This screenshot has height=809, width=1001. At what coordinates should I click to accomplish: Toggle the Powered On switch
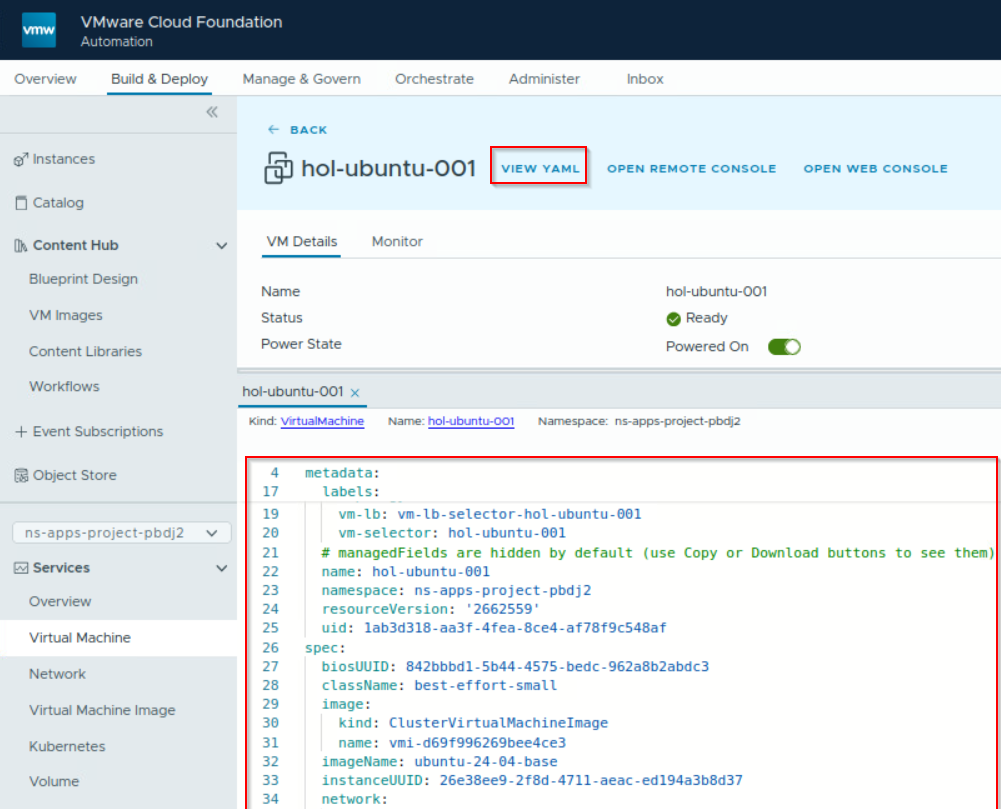tap(784, 345)
